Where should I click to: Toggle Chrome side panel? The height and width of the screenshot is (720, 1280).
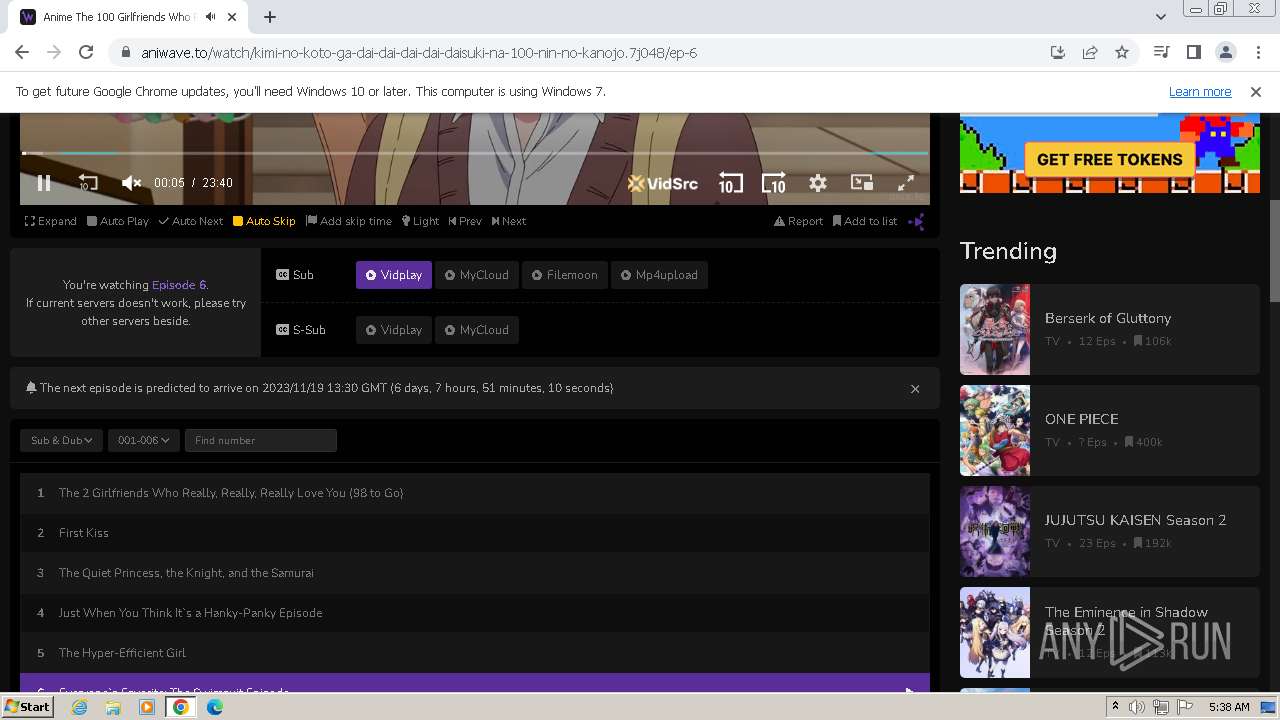click(1193, 52)
